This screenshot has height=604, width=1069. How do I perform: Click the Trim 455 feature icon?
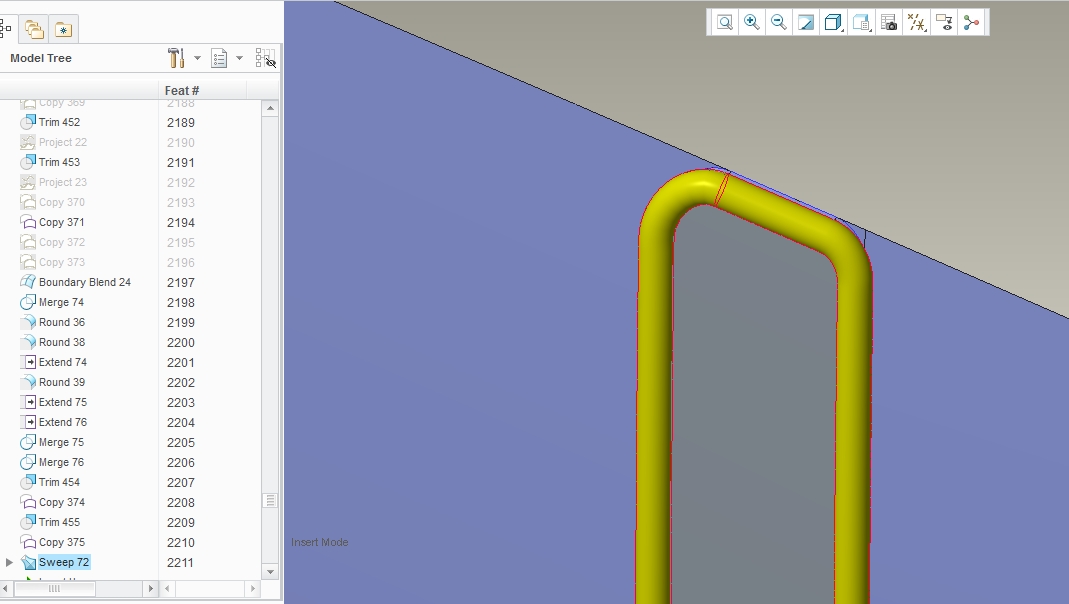point(28,522)
